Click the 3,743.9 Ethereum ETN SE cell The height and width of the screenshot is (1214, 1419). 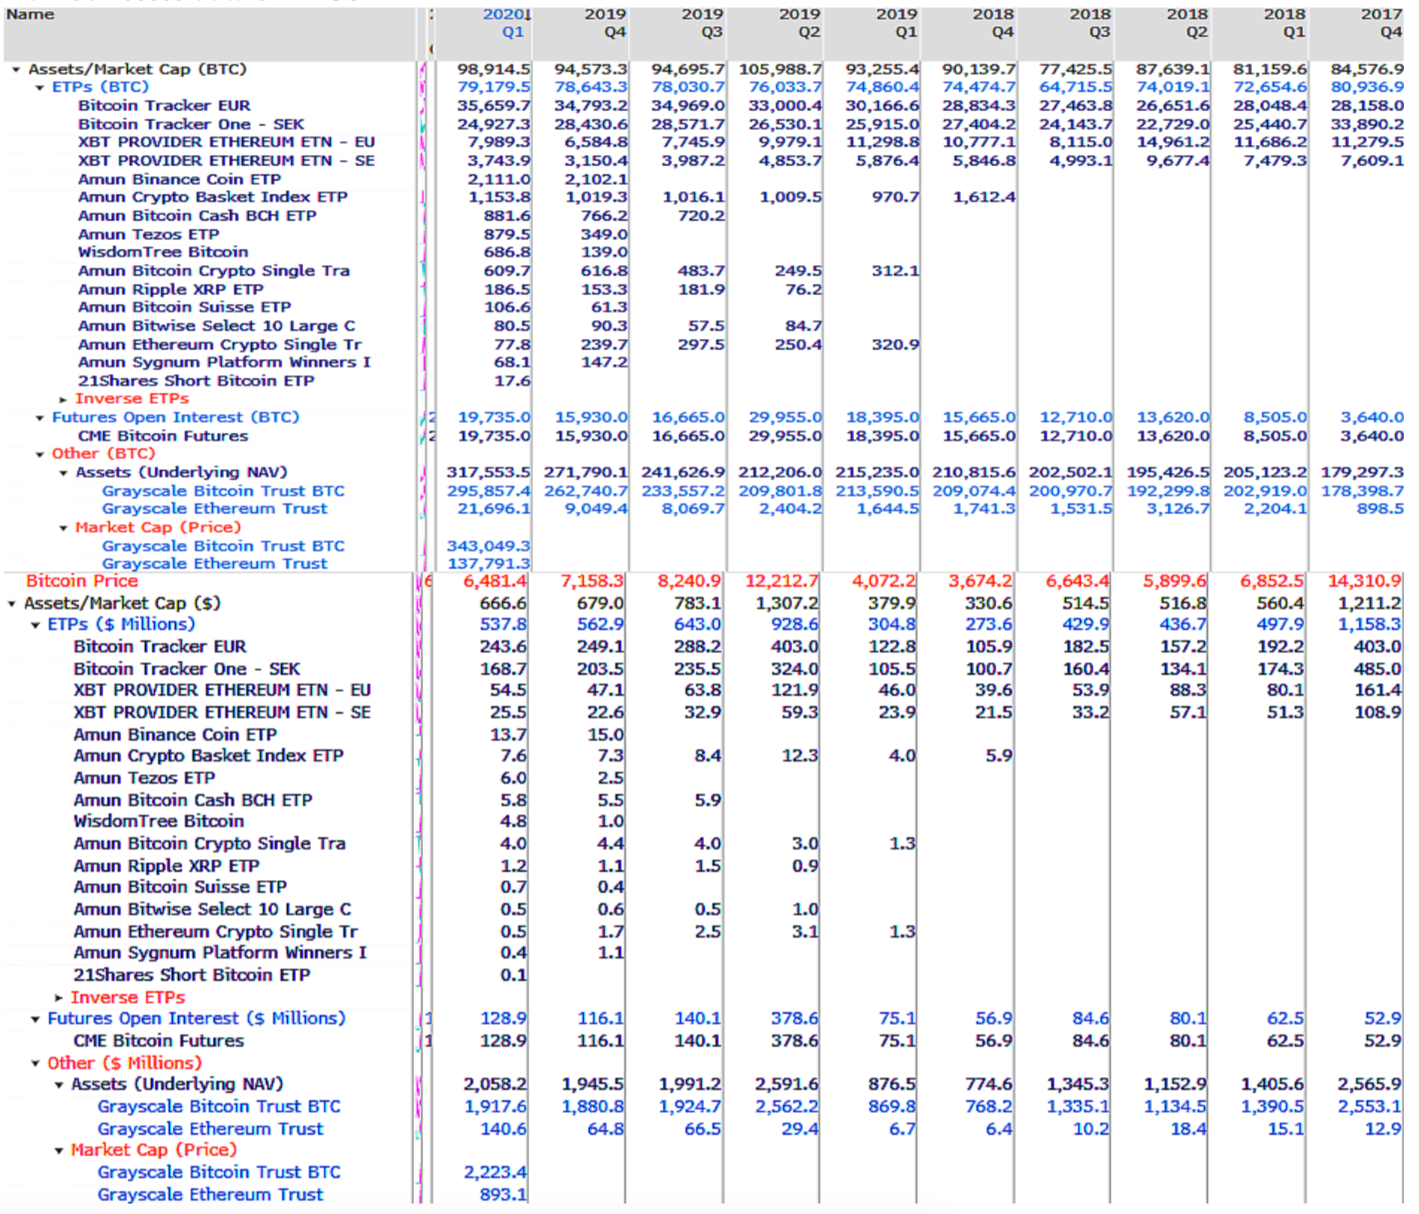pyautogui.click(x=499, y=161)
